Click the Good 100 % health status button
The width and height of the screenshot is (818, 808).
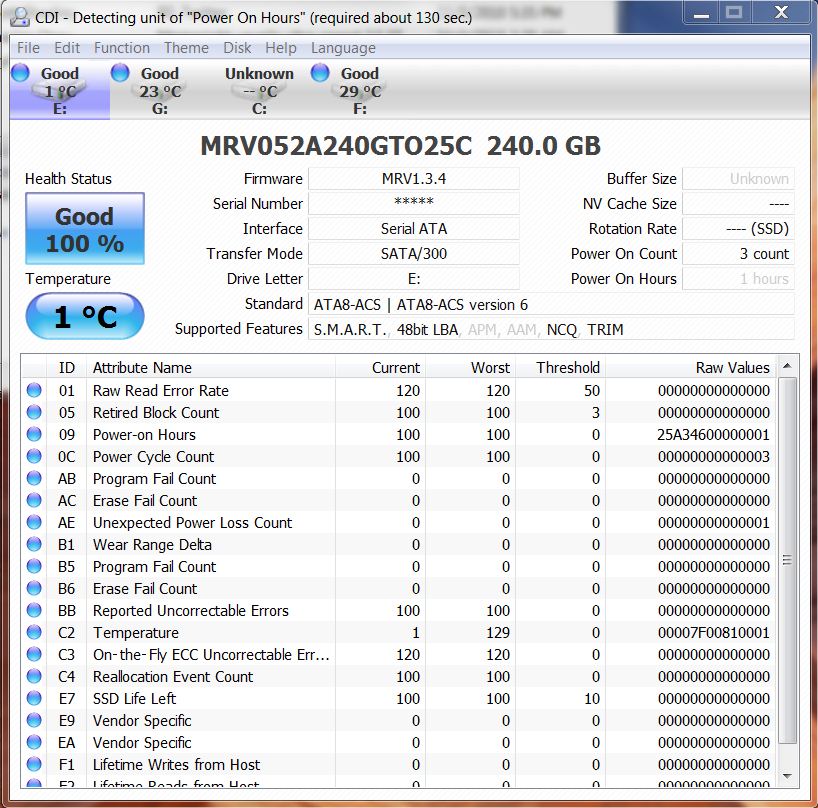85,229
